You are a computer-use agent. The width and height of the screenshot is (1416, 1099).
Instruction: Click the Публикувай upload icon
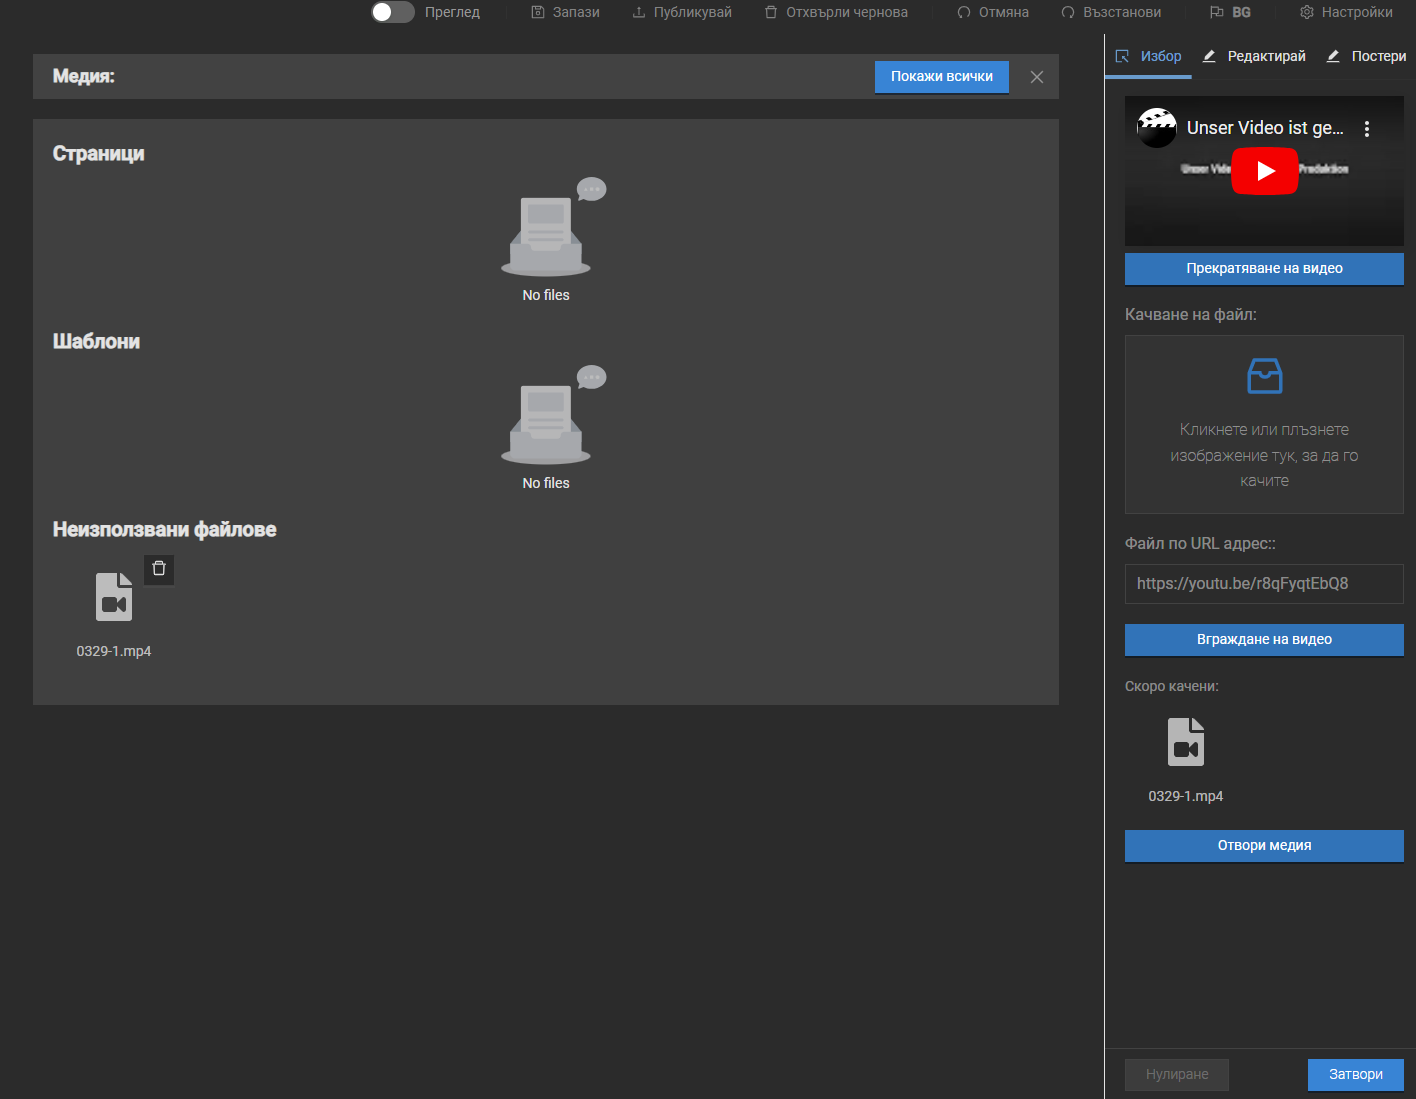tap(639, 12)
